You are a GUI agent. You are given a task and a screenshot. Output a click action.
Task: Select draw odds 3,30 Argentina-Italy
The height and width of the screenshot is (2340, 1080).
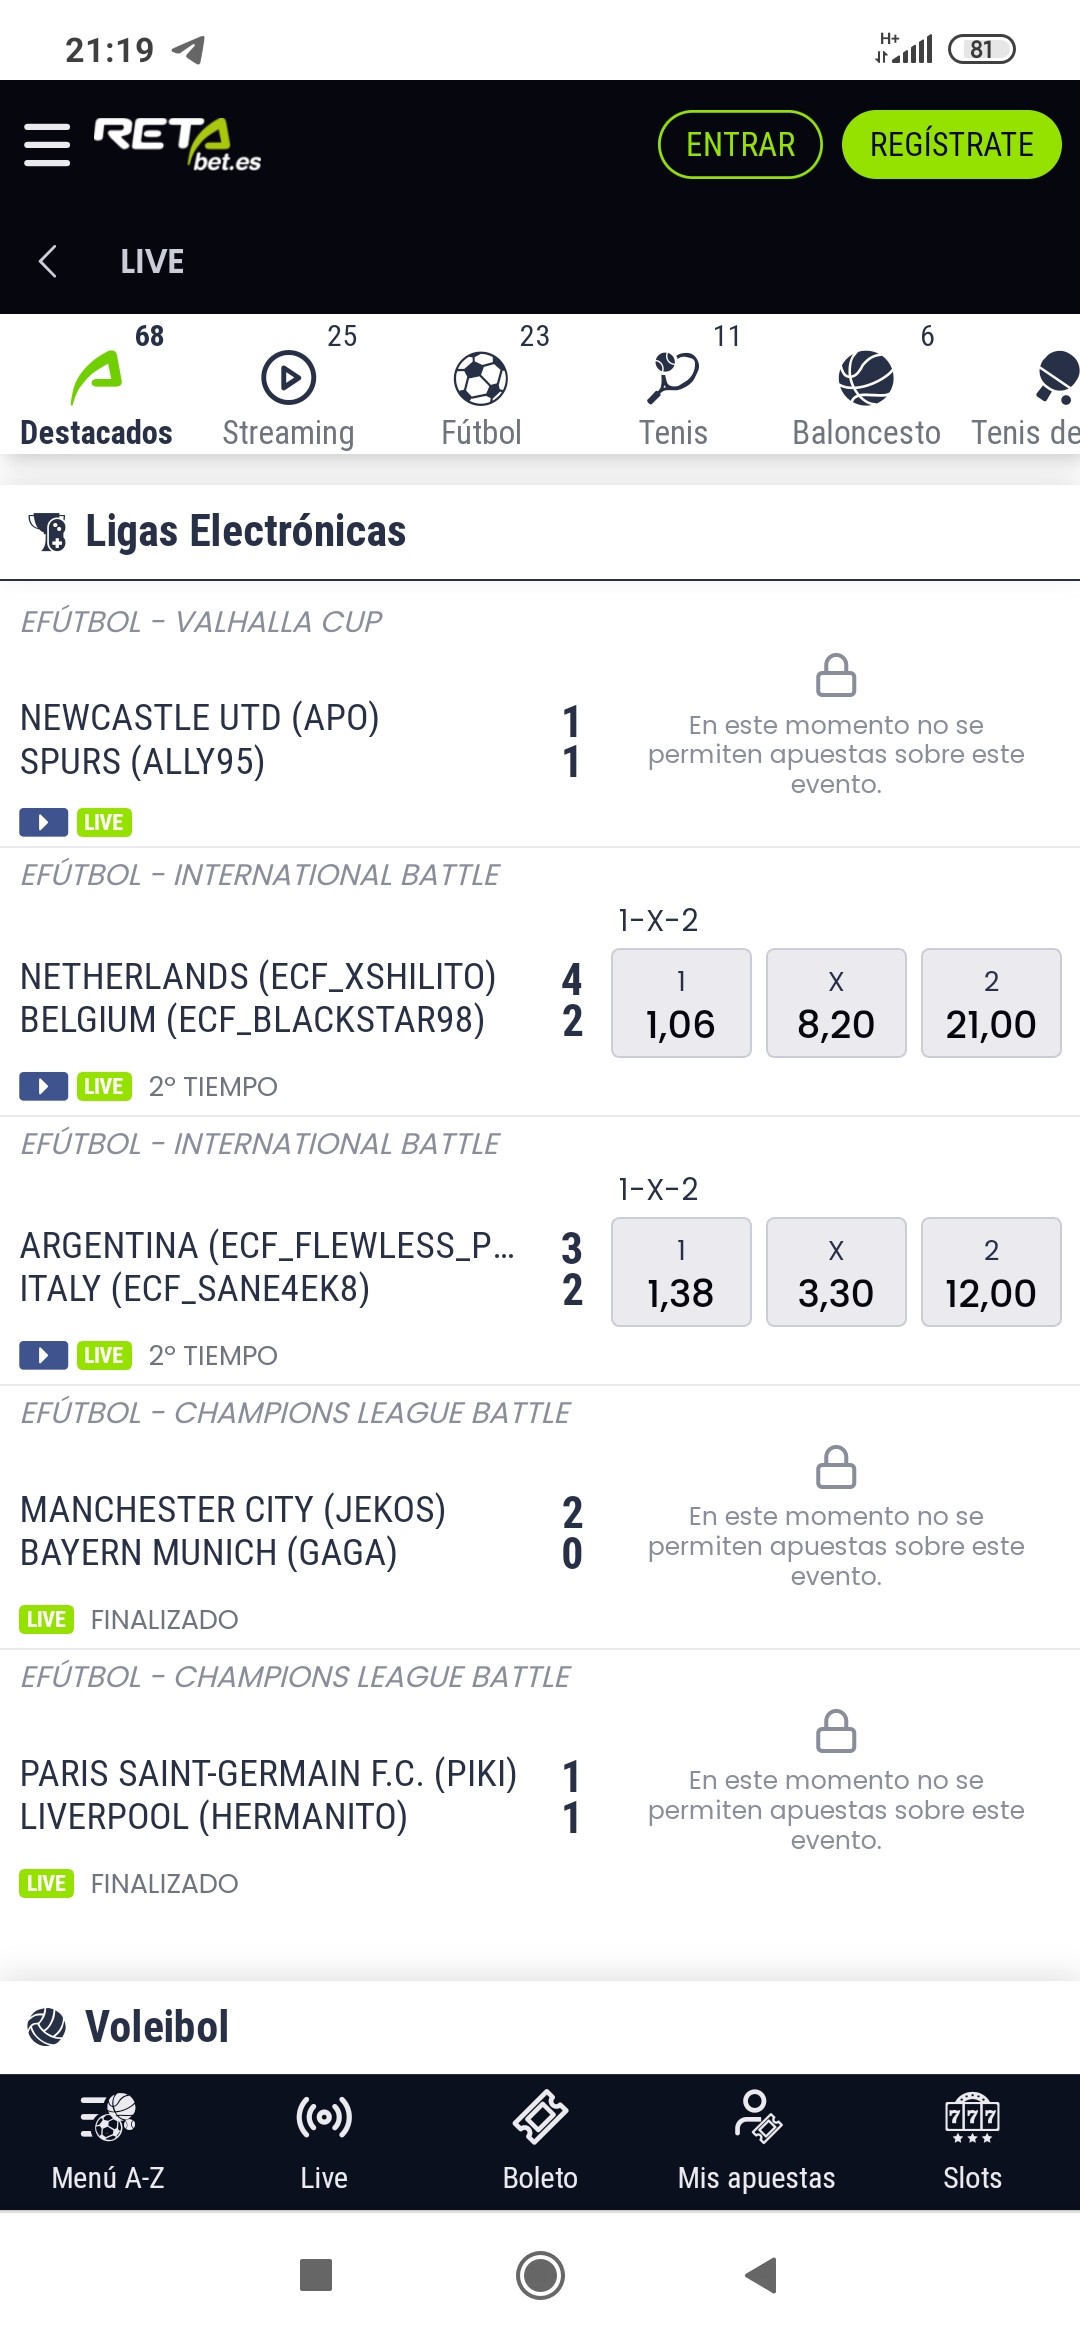click(836, 1272)
